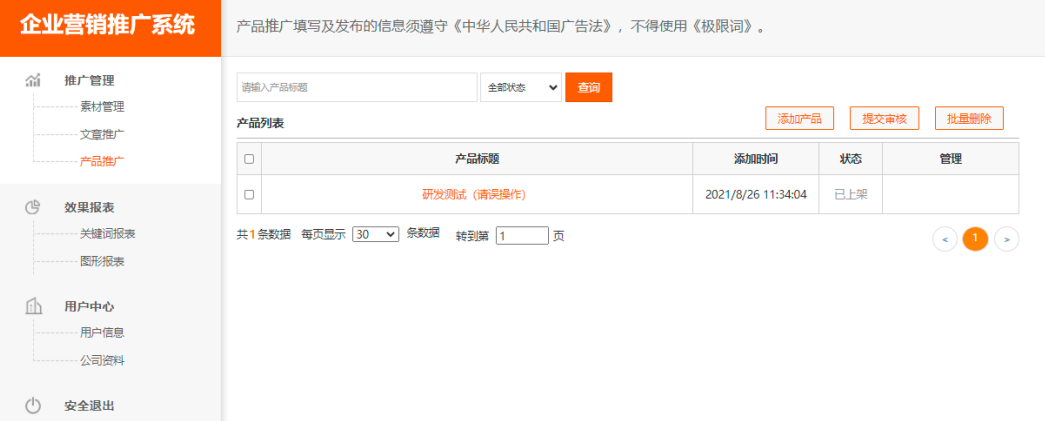The height and width of the screenshot is (421, 1045).
Task: Click the 查询 search button
Action: (x=588, y=88)
